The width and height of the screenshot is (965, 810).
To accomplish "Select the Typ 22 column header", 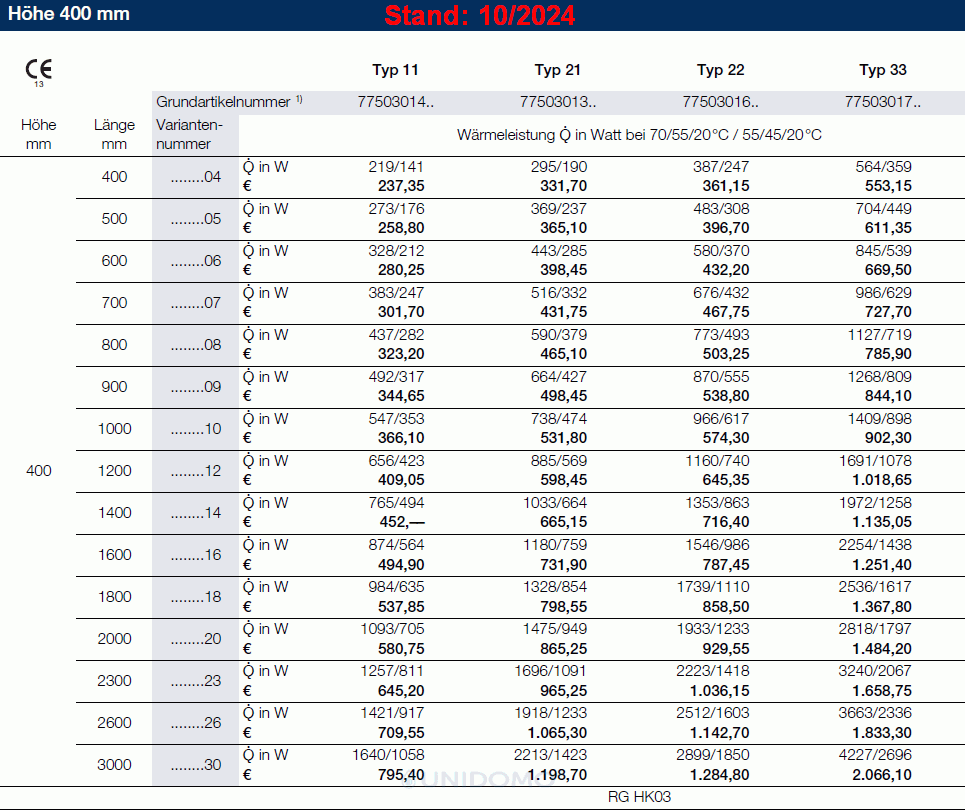I will pyautogui.click(x=720, y=70).
